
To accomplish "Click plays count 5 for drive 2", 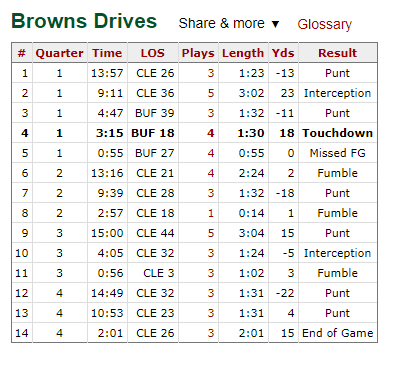I will [x=211, y=93].
